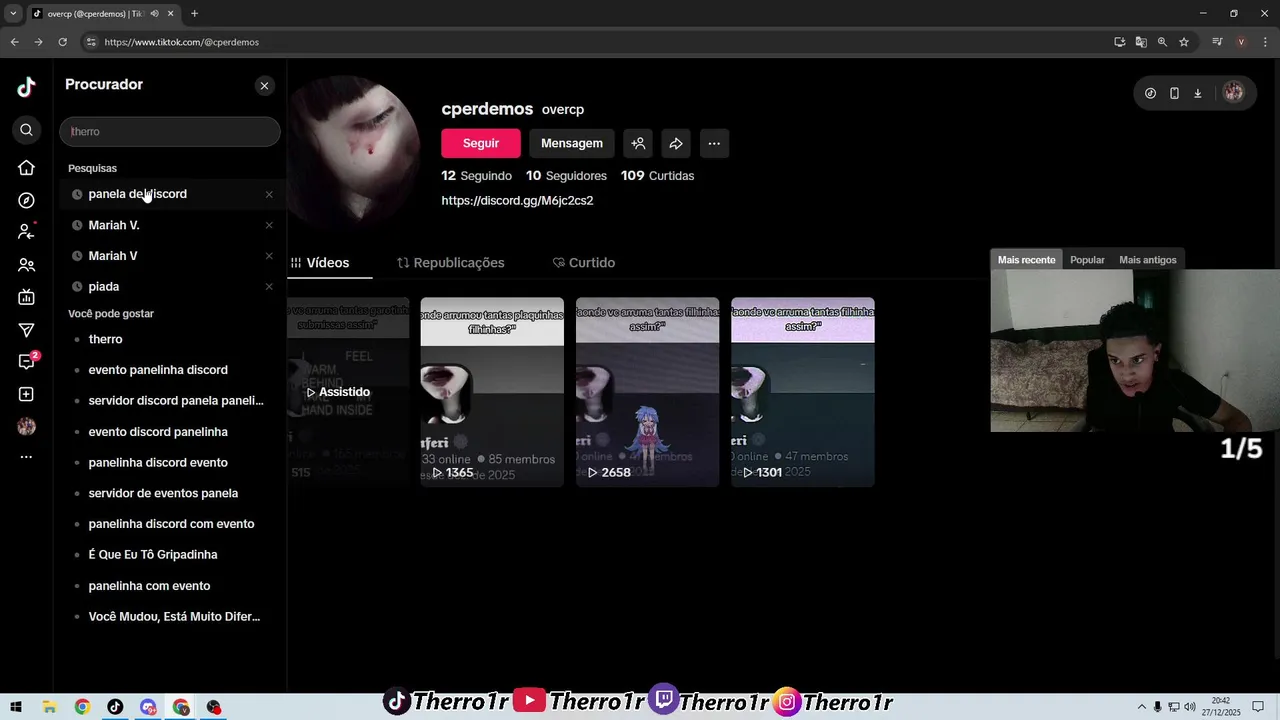
Task: Open the Following icon with red dot
Action: pos(27,232)
